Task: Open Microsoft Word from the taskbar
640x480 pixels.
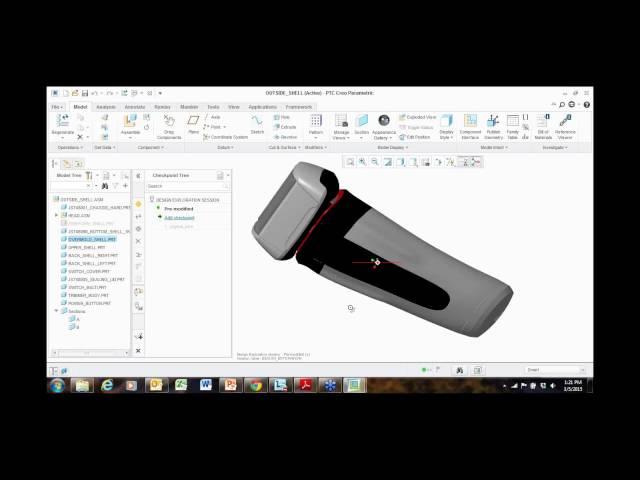Action: tap(206, 385)
